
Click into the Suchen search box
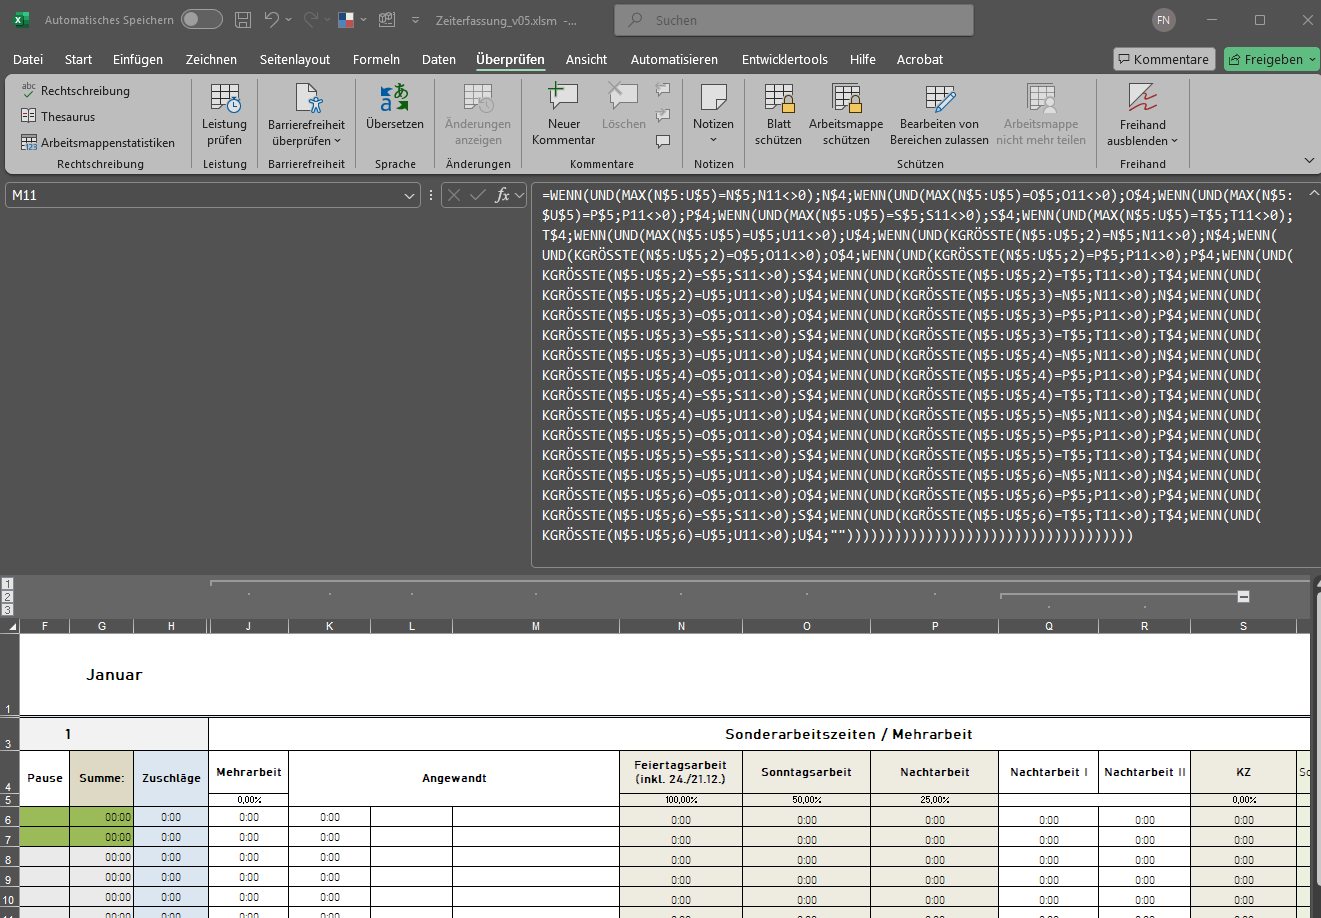[795, 20]
